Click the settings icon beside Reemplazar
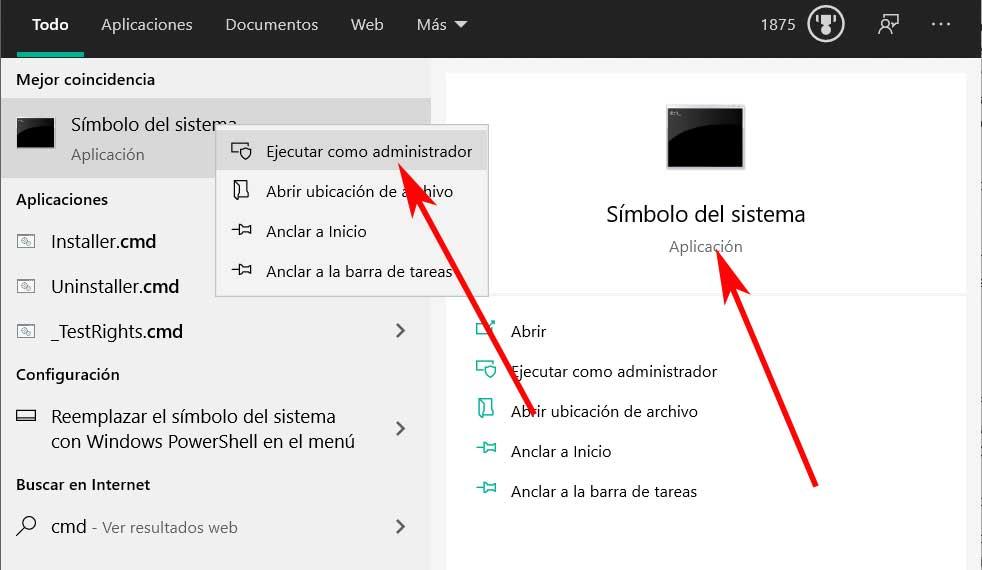 26,415
